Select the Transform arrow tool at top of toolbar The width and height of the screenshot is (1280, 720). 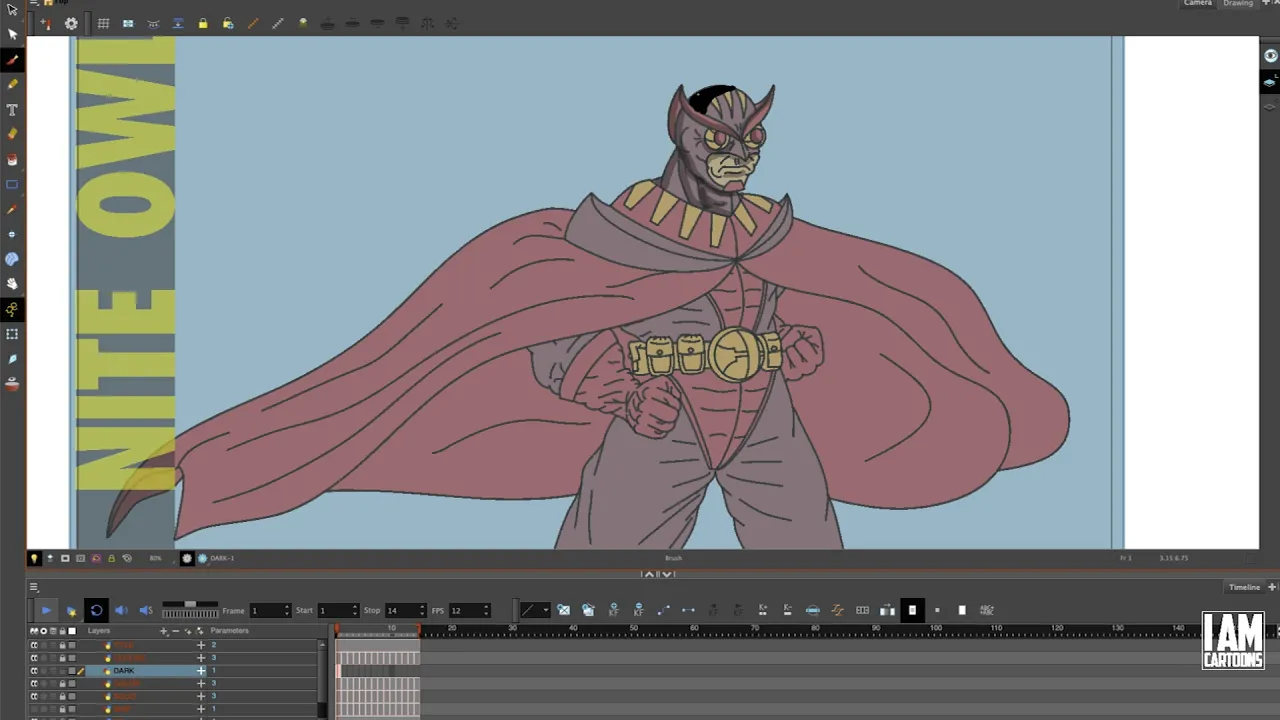[x=12, y=10]
